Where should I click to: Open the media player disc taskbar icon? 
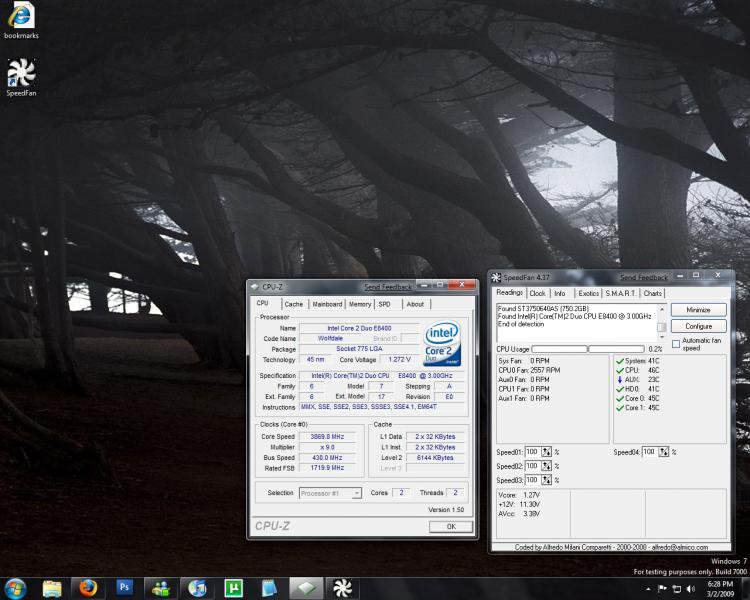[197, 588]
